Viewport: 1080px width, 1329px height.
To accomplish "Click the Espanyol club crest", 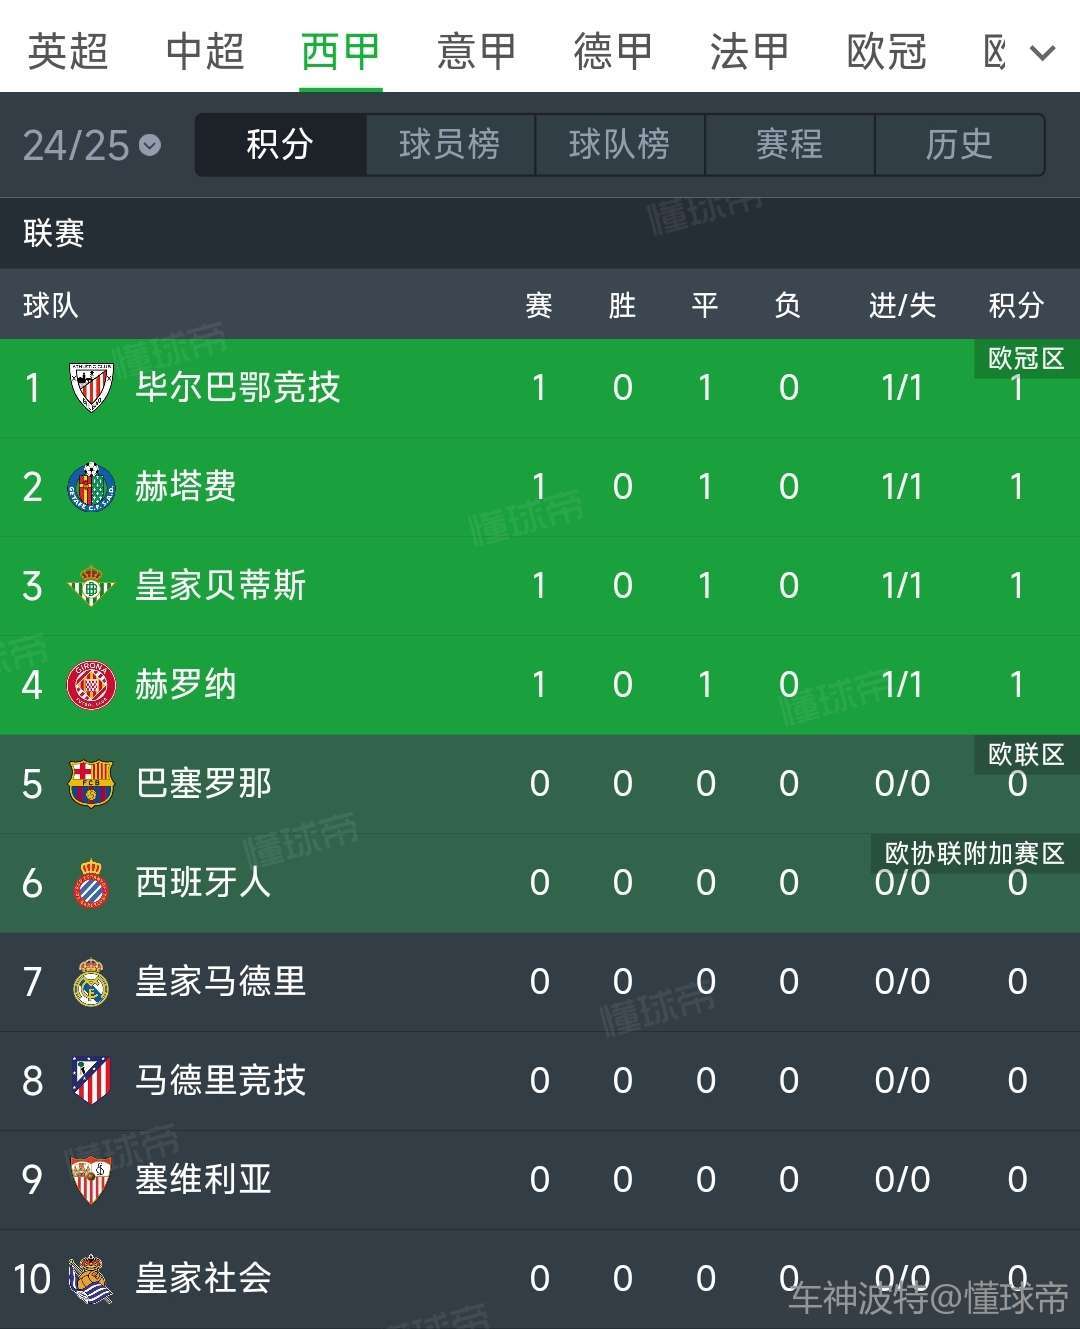I will pyautogui.click(x=91, y=883).
